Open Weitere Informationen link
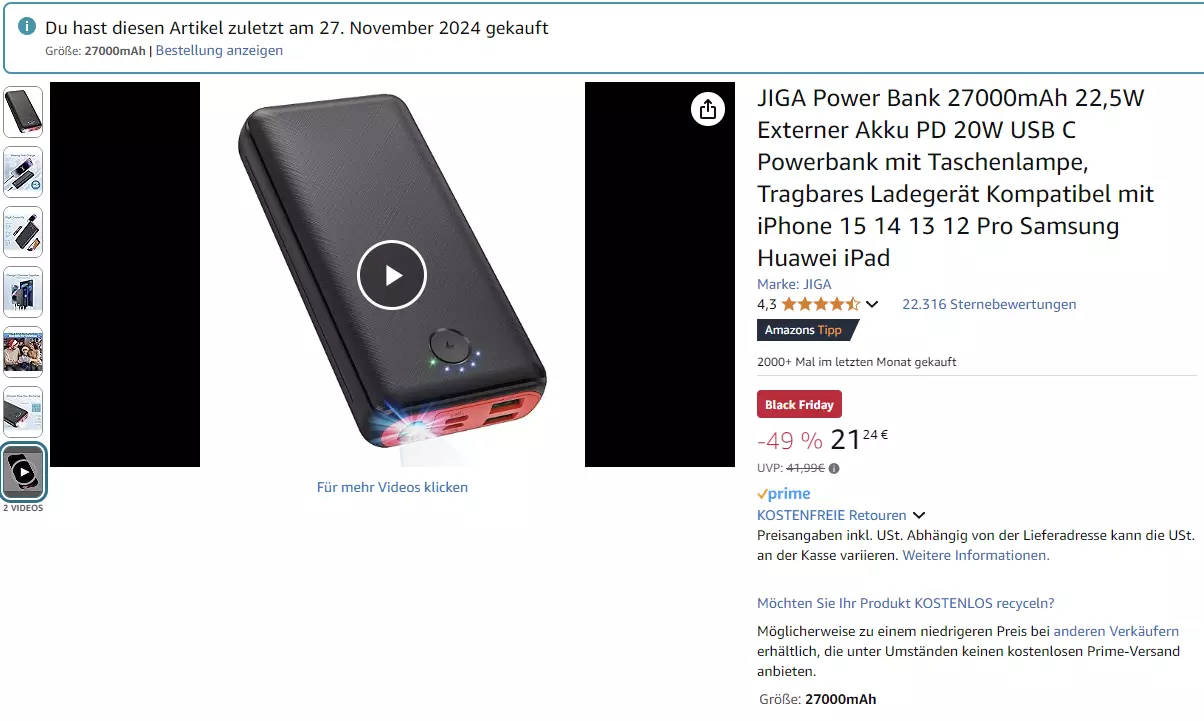Image resolution: width=1204 pixels, height=721 pixels. pos(976,555)
